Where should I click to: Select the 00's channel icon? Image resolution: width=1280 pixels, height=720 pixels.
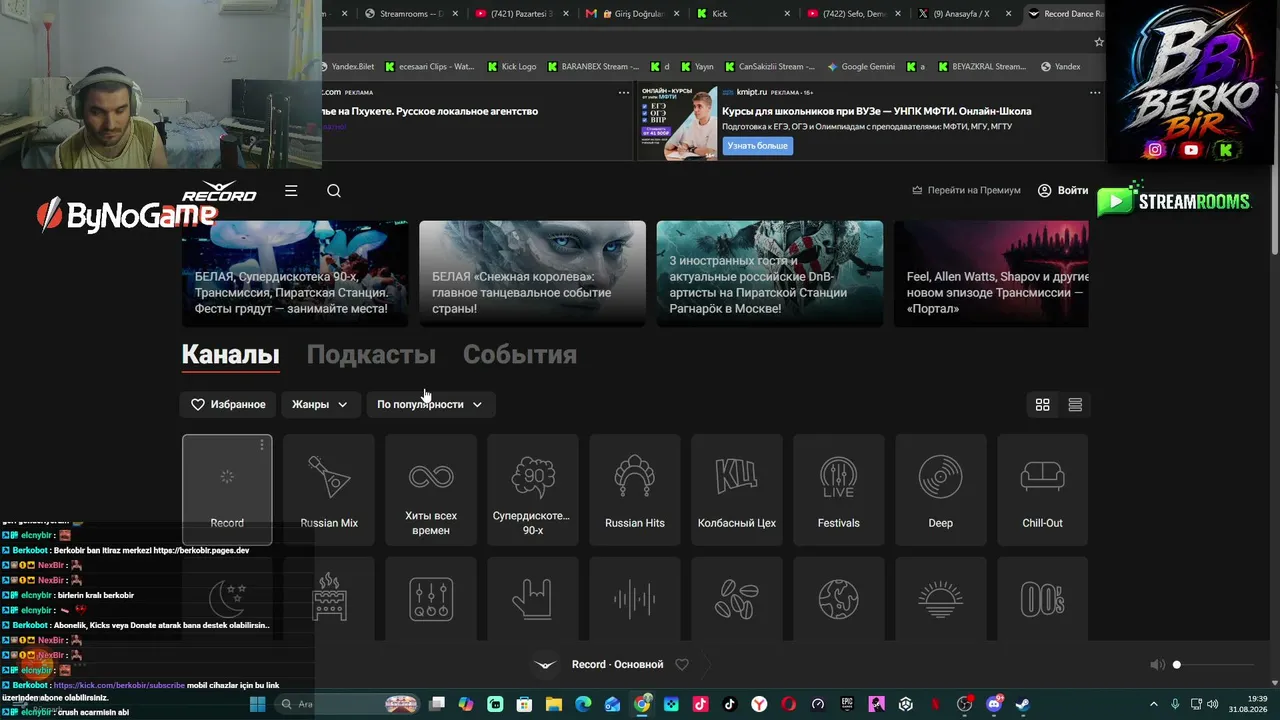pos(1043,598)
